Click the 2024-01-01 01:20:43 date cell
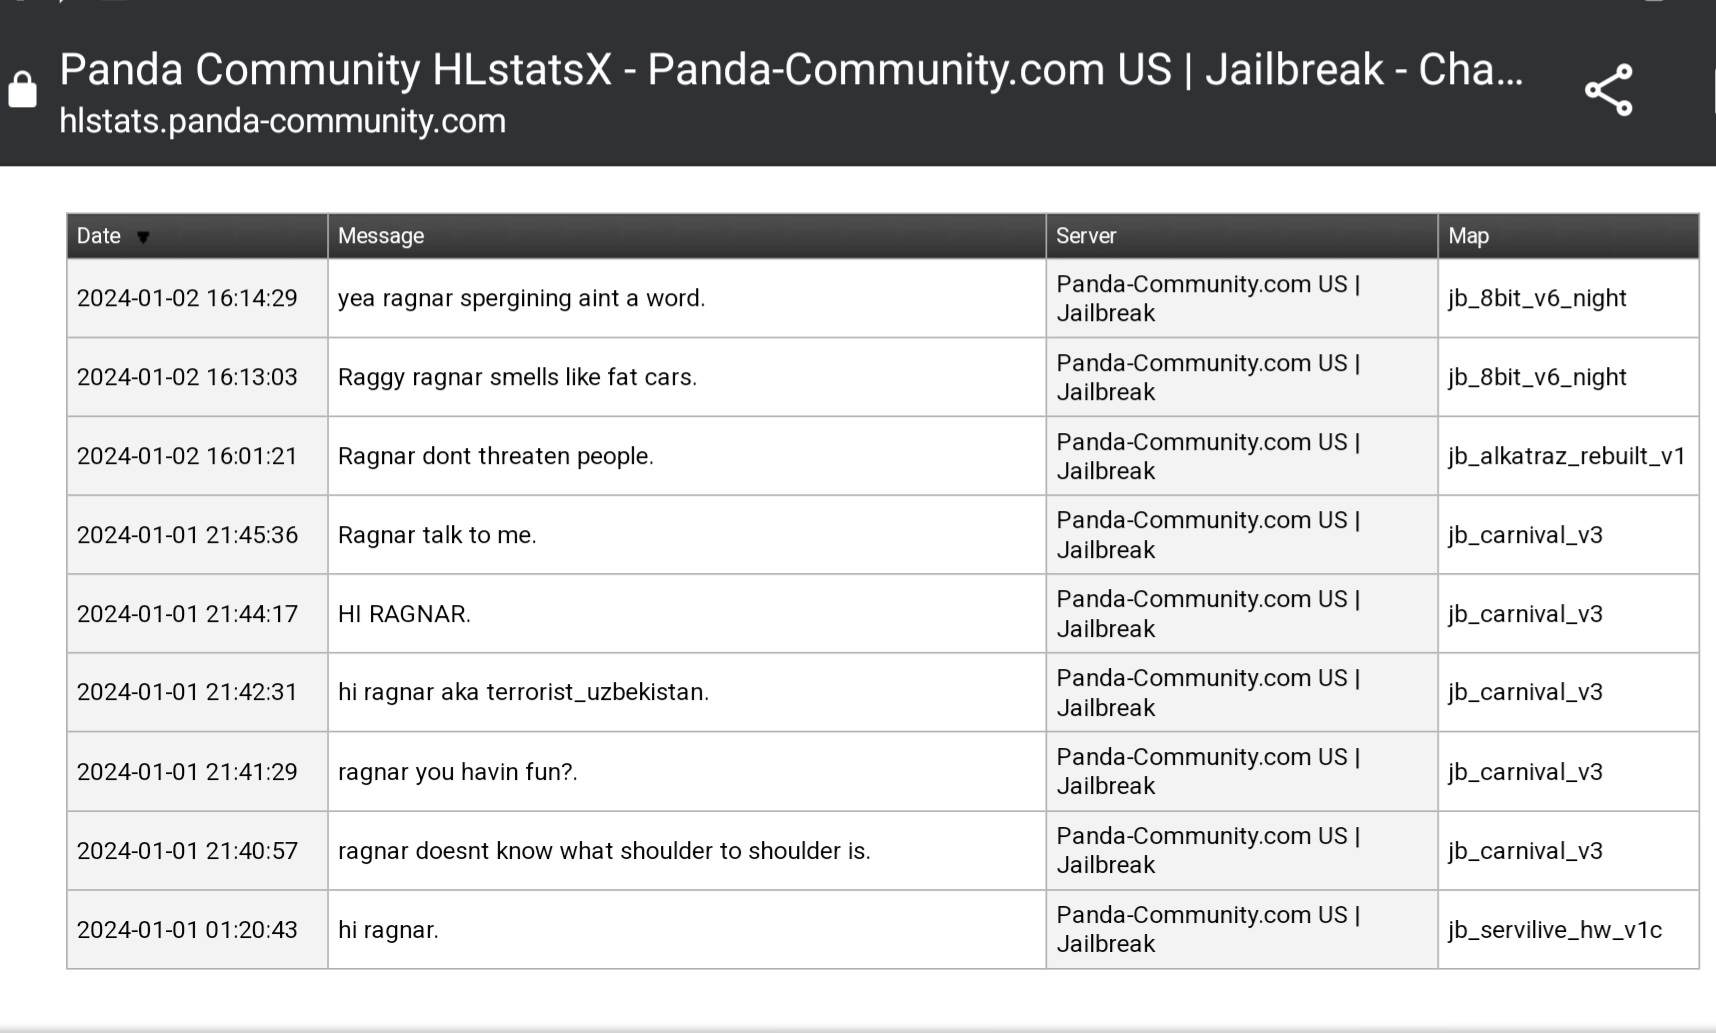The width and height of the screenshot is (1716, 1033). (187, 930)
